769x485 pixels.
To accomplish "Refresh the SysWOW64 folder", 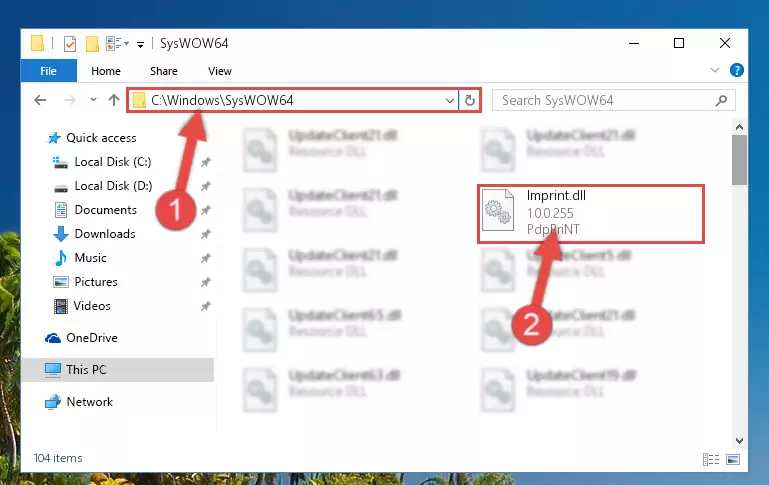I will [470, 101].
